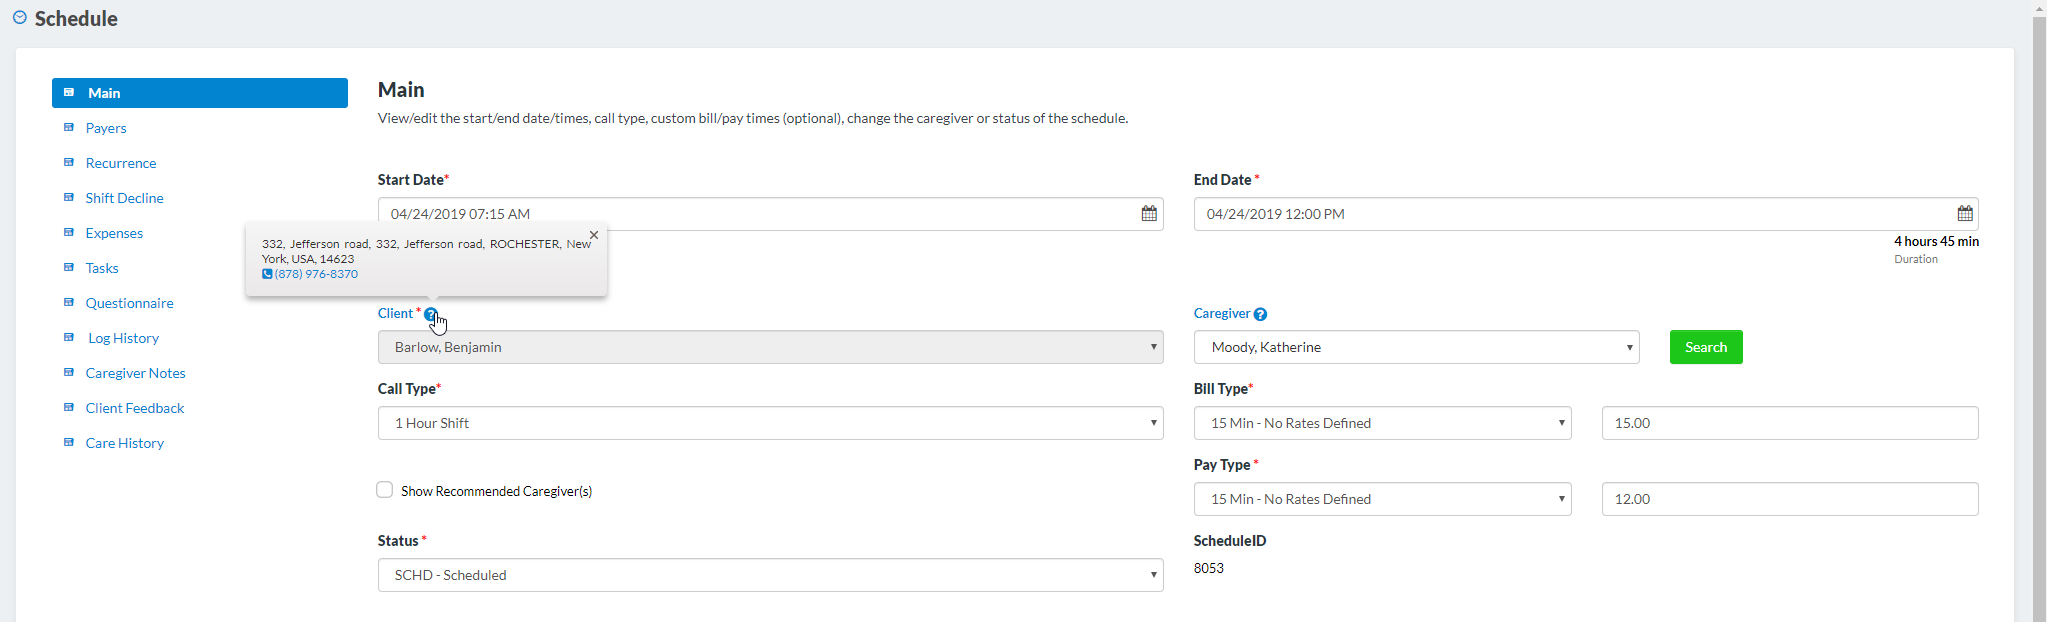Screen dimensions: 2047x622
Task: Click the icon beside Payers
Action: pos(69,128)
